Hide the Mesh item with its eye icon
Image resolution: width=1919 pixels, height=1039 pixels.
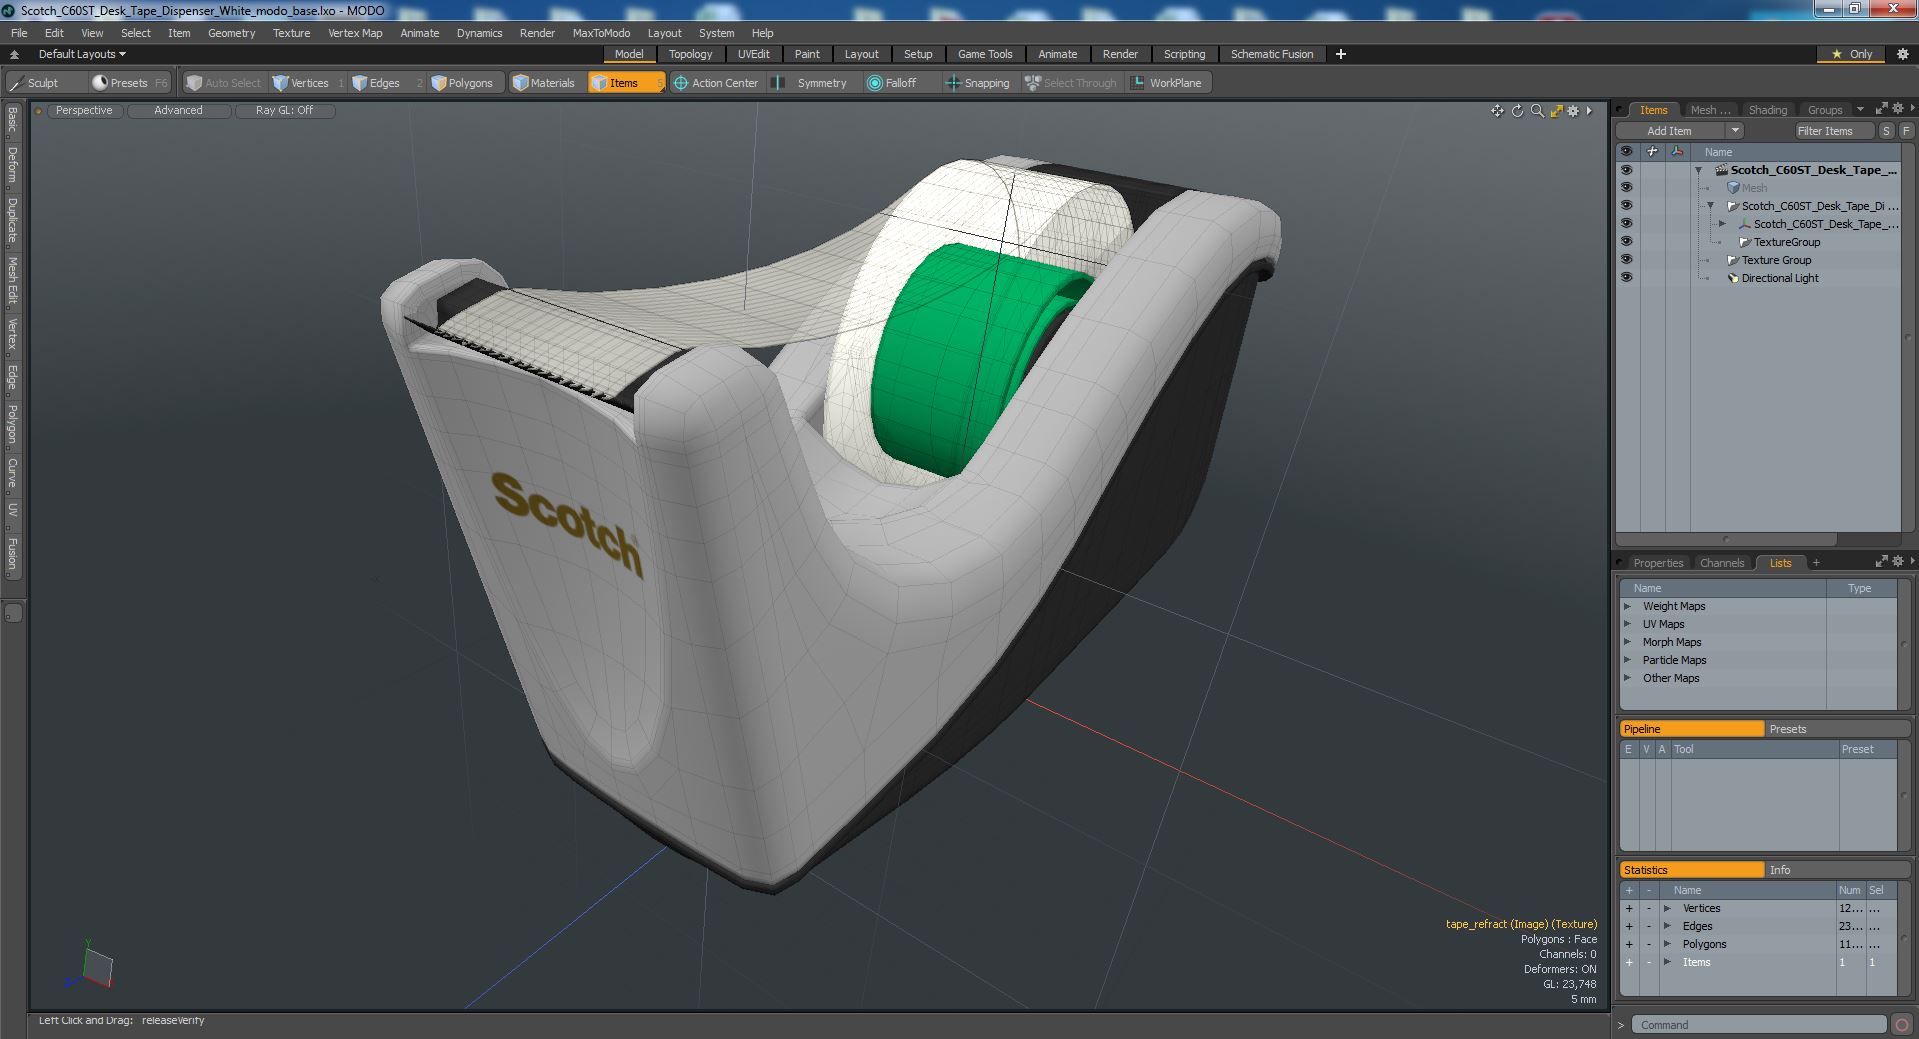point(1626,188)
